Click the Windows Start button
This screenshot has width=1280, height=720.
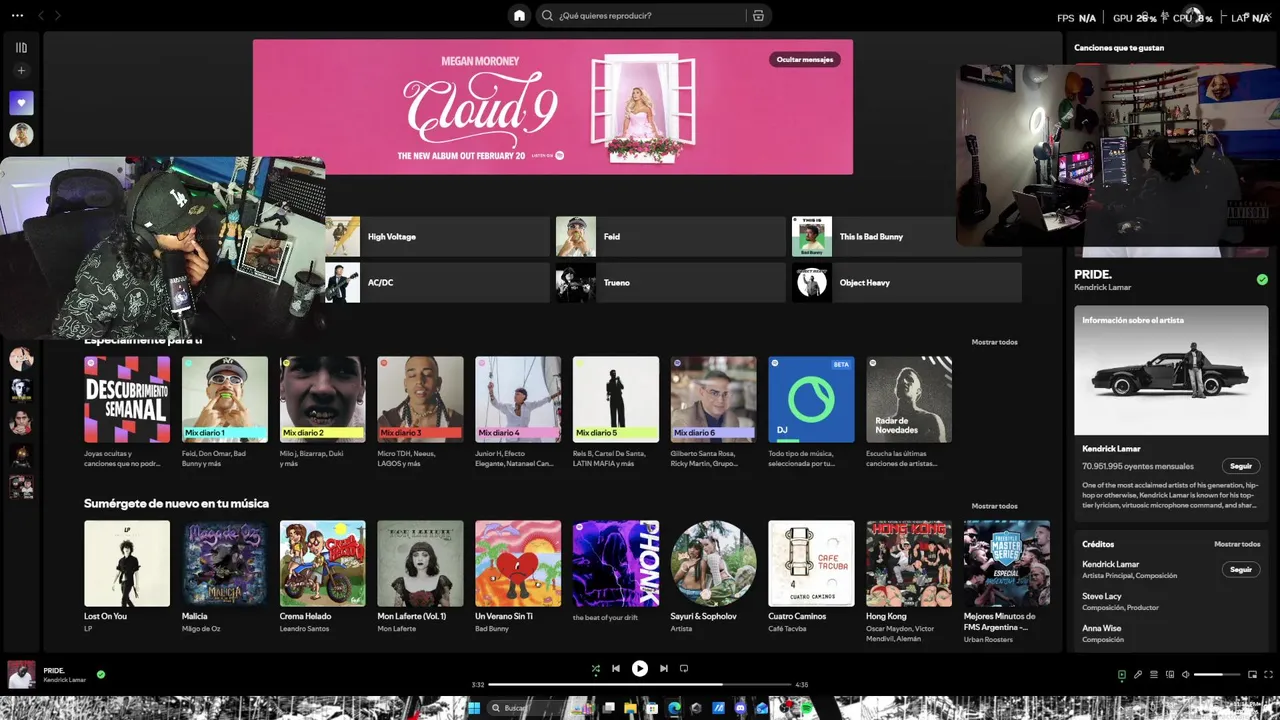pos(474,708)
